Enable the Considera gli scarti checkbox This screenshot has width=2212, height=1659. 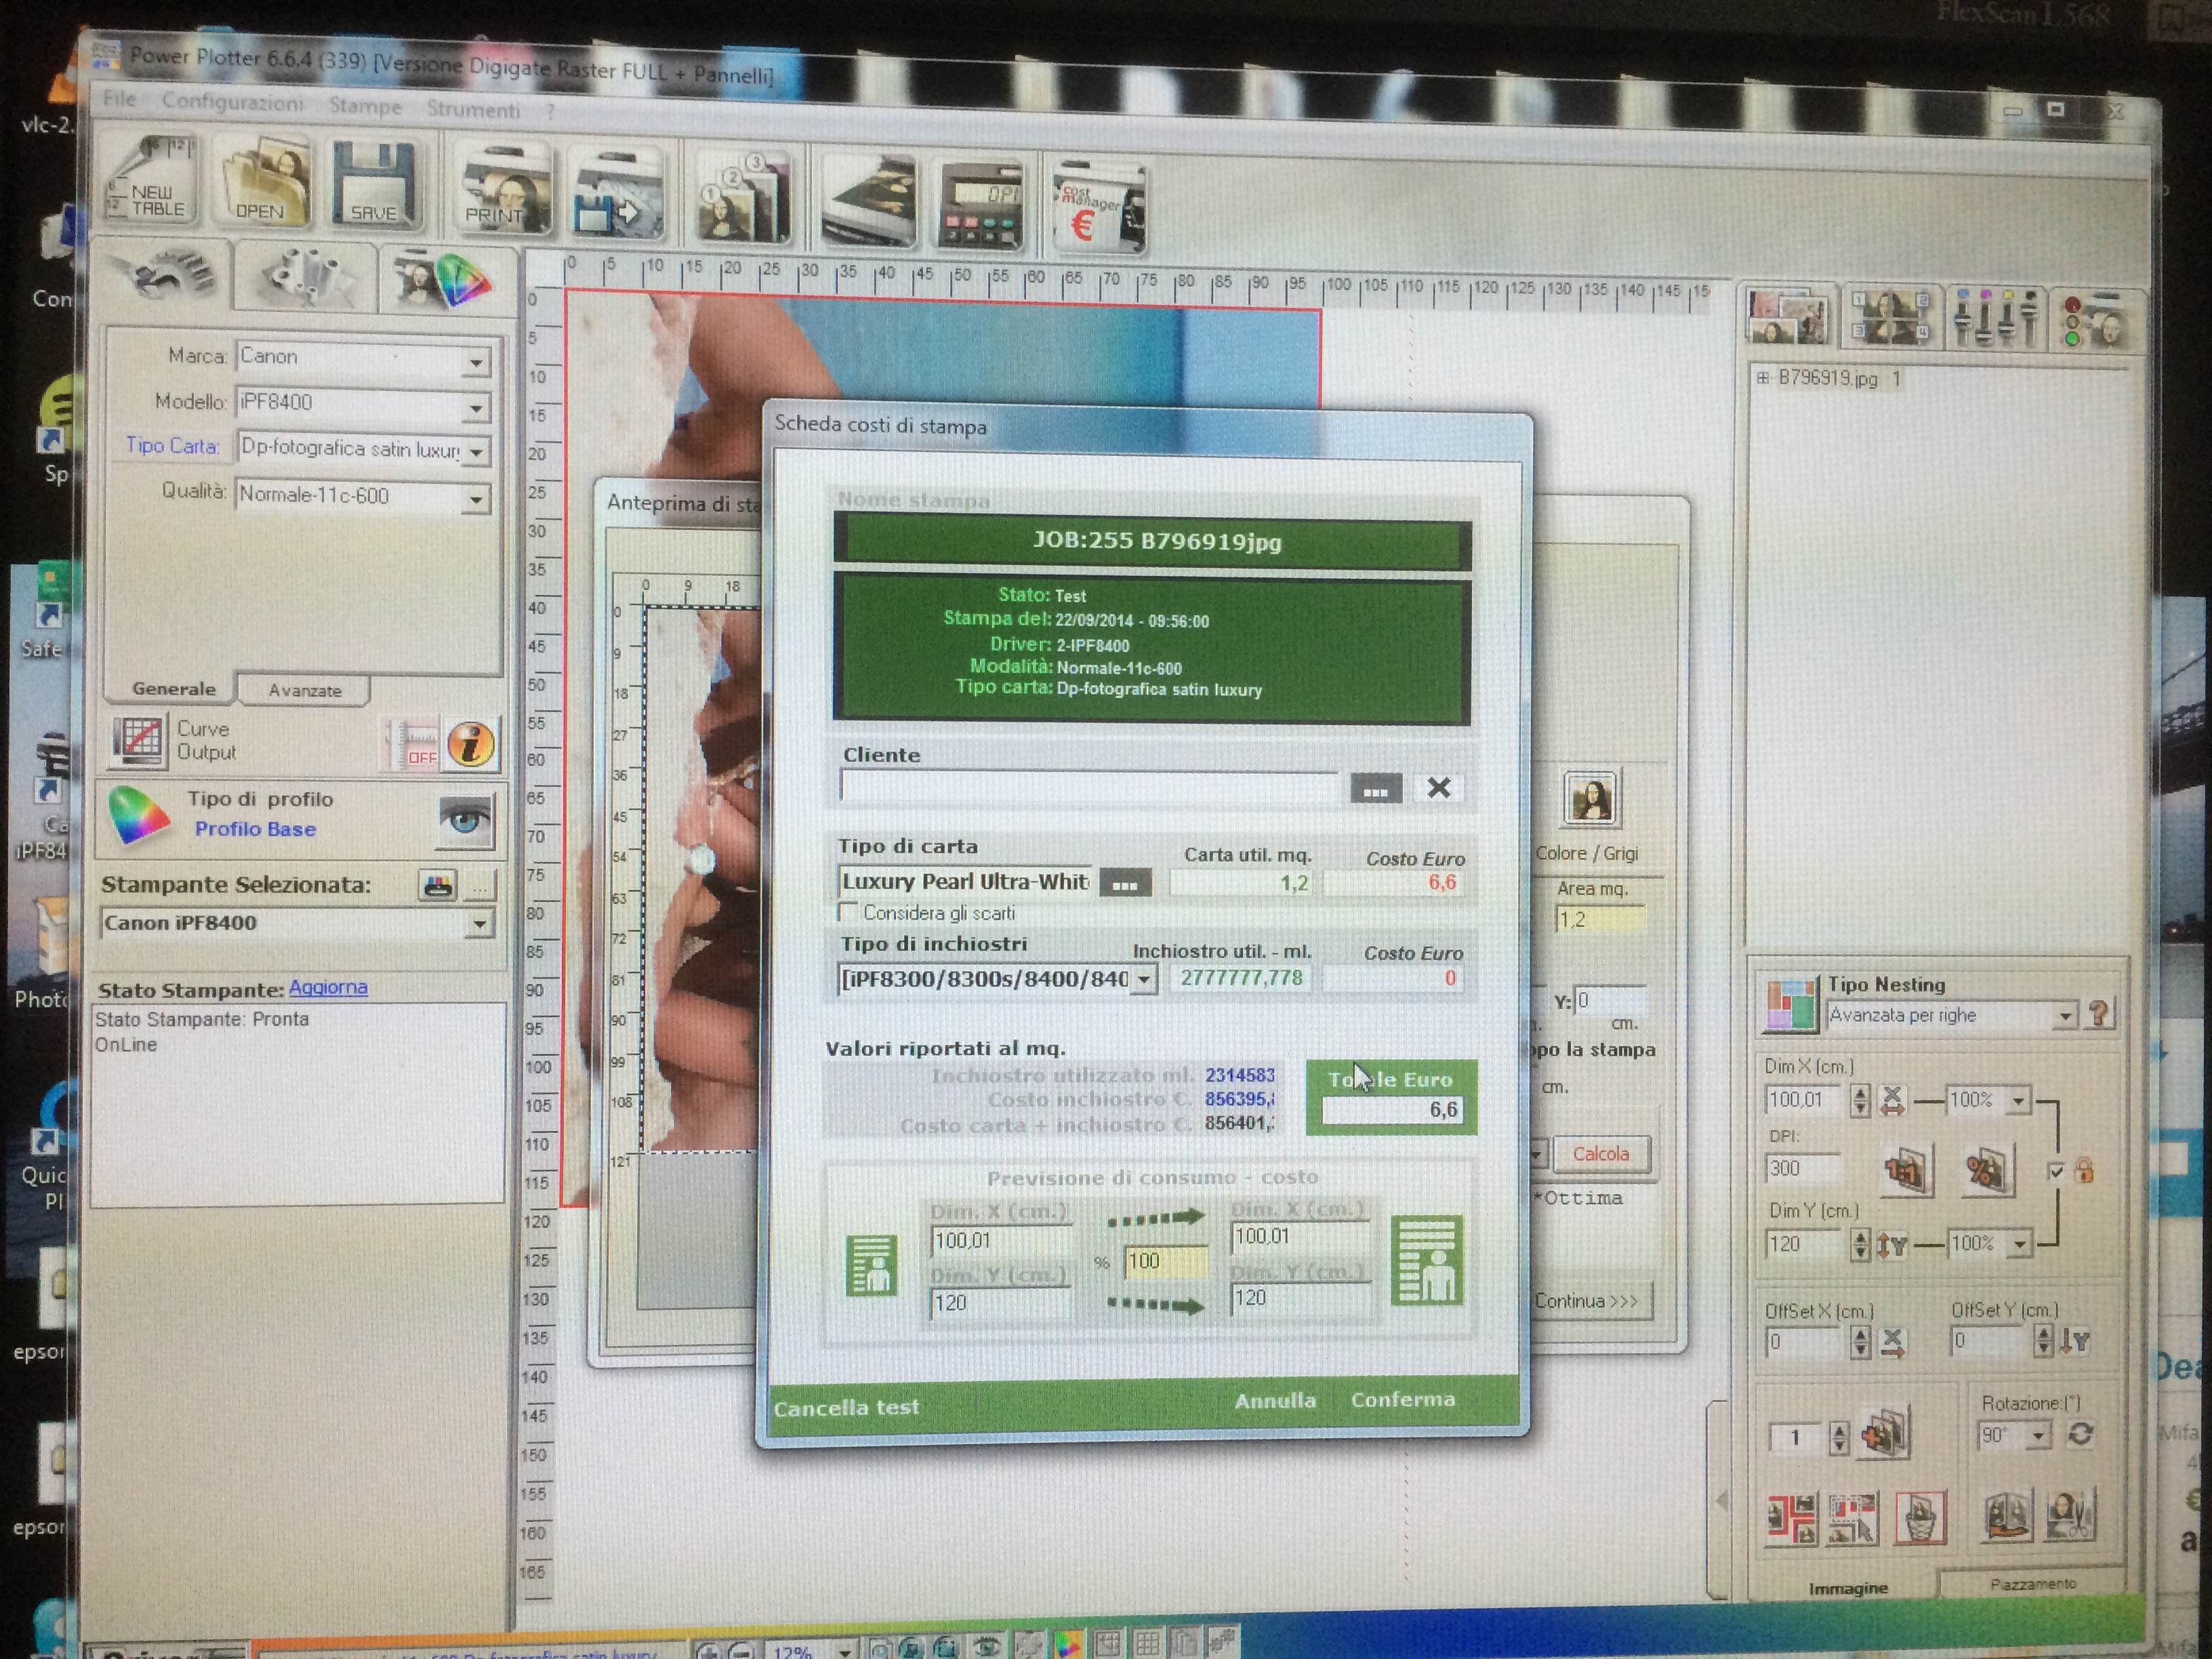point(848,912)
